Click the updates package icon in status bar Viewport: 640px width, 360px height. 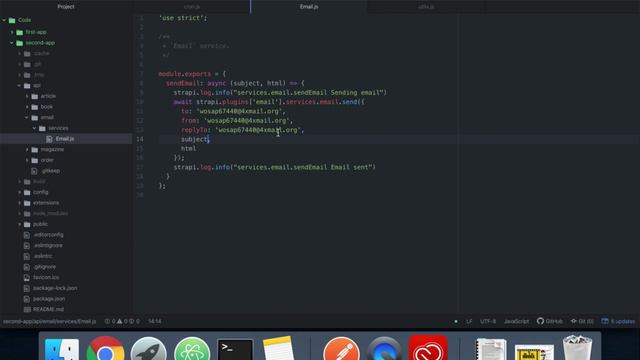point(605,321)
